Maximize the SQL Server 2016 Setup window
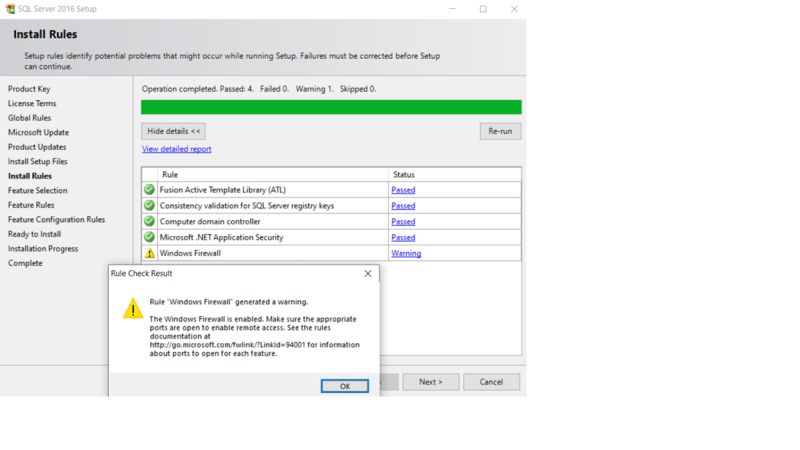Viewport: 800px width, 450px height. (483, 9)
